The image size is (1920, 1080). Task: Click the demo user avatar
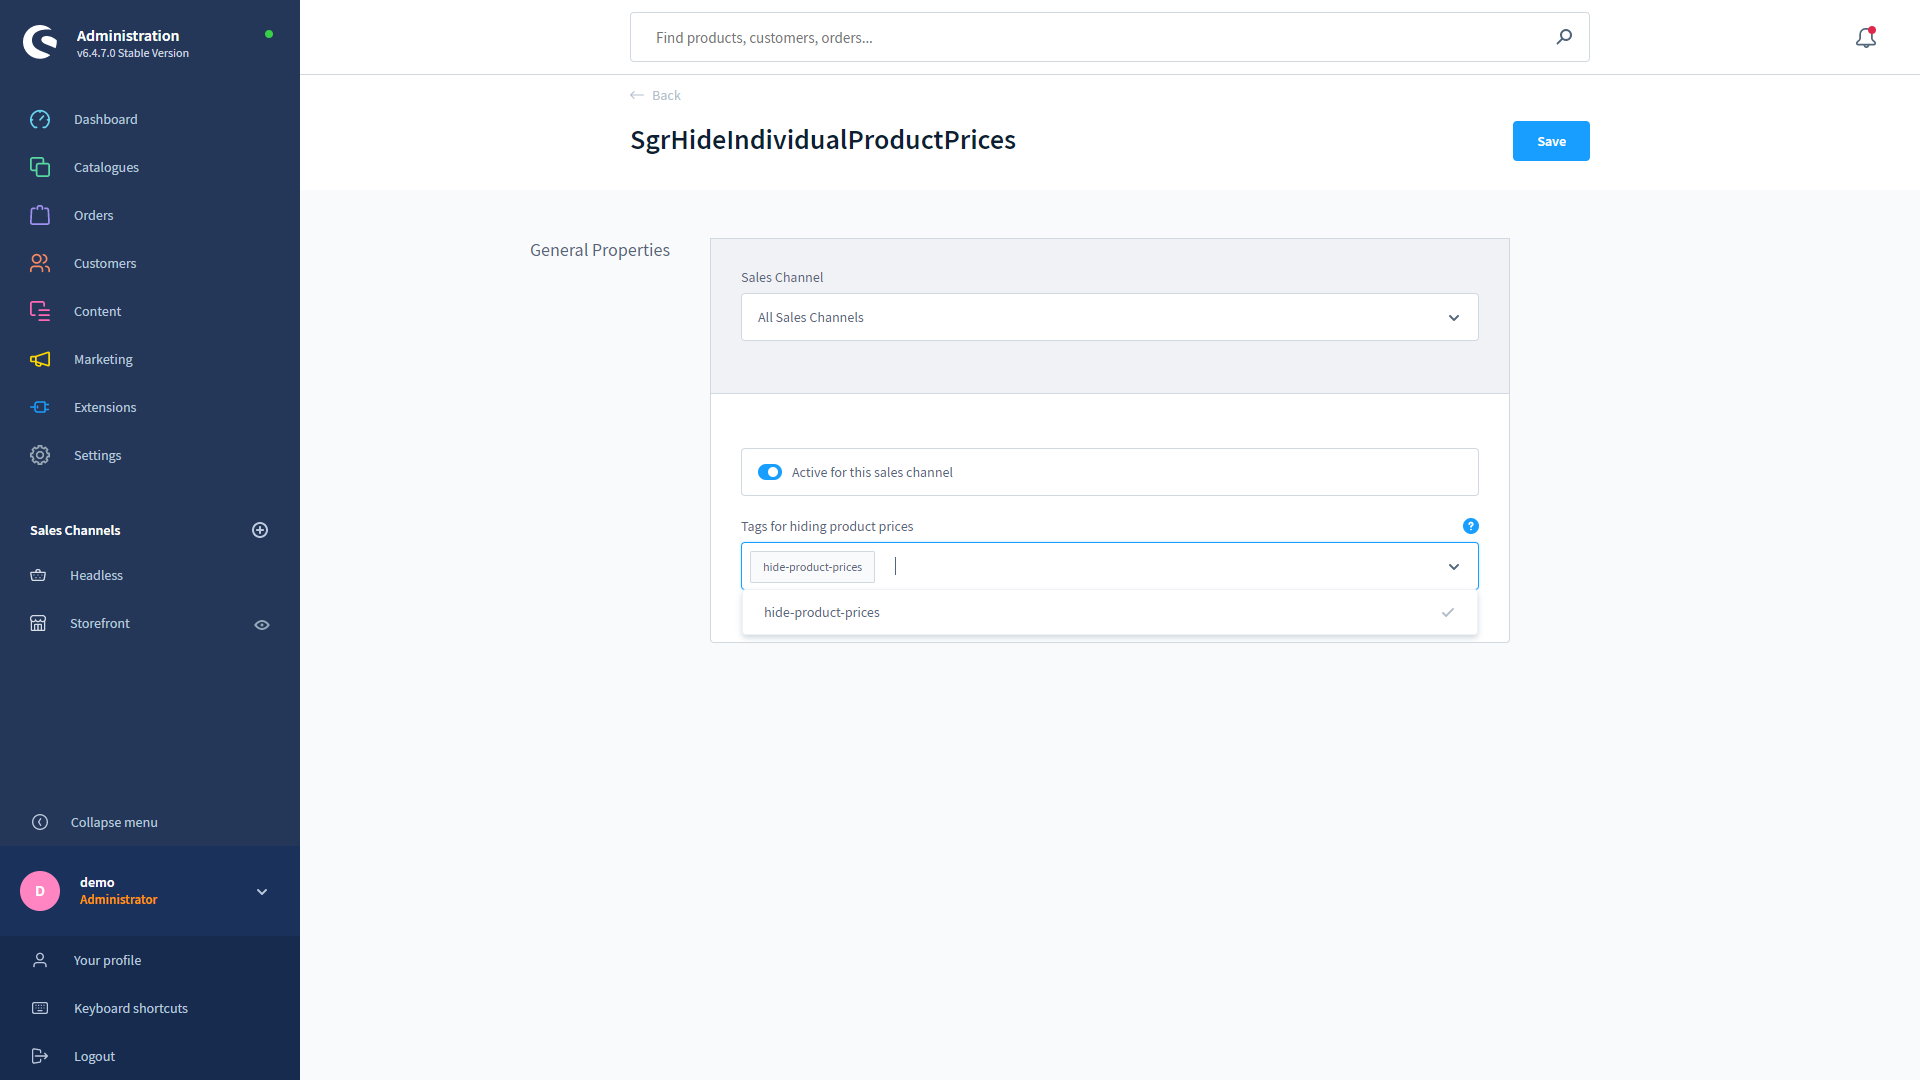[x=40, y=891]
